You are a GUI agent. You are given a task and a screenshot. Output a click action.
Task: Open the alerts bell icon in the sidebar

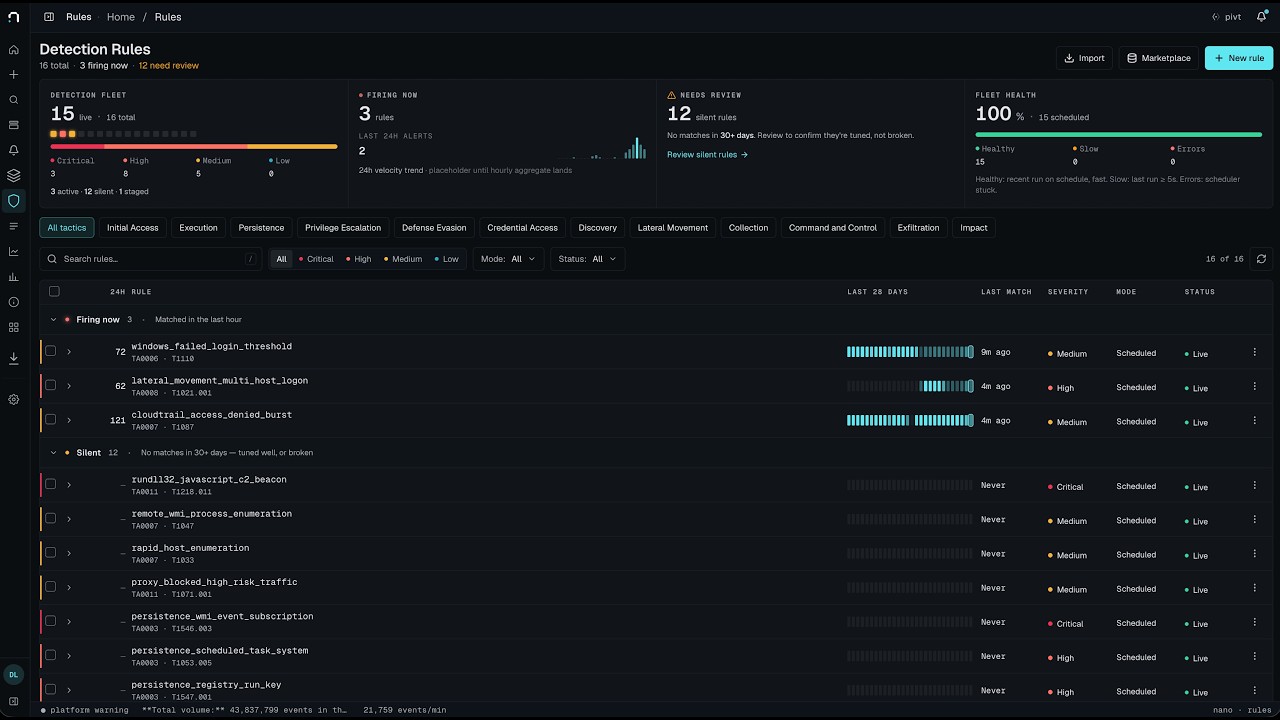click(x=13, y=150)
